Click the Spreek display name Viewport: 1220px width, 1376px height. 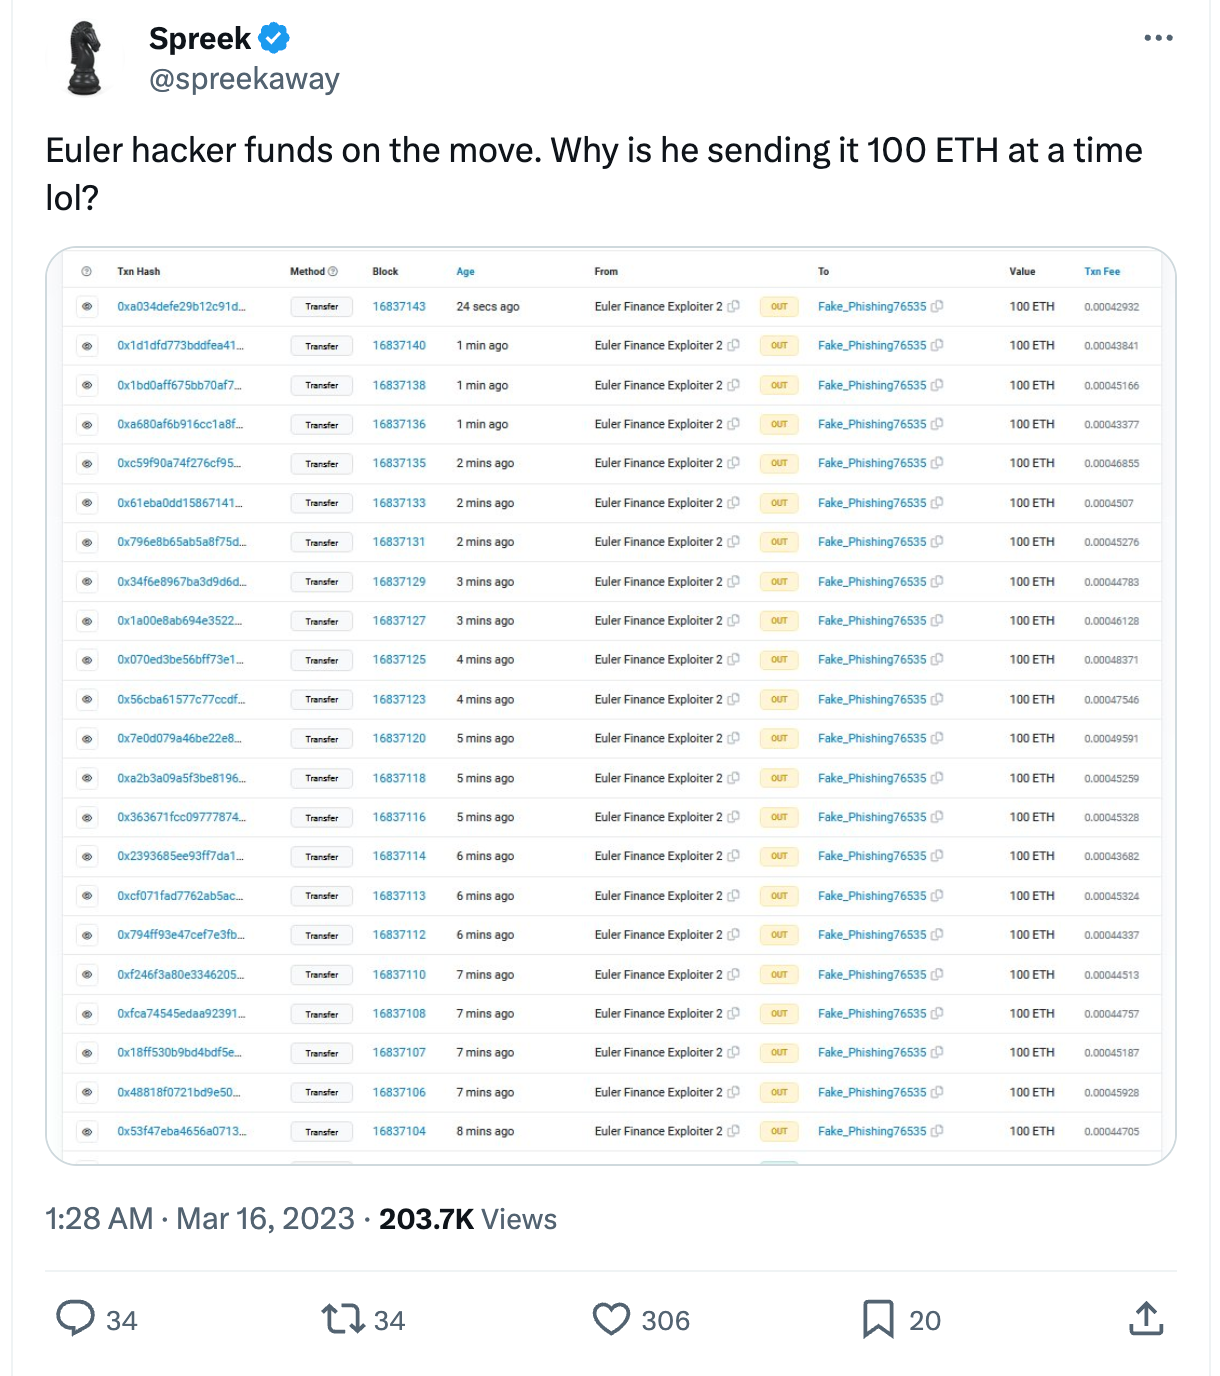(200, 38)
